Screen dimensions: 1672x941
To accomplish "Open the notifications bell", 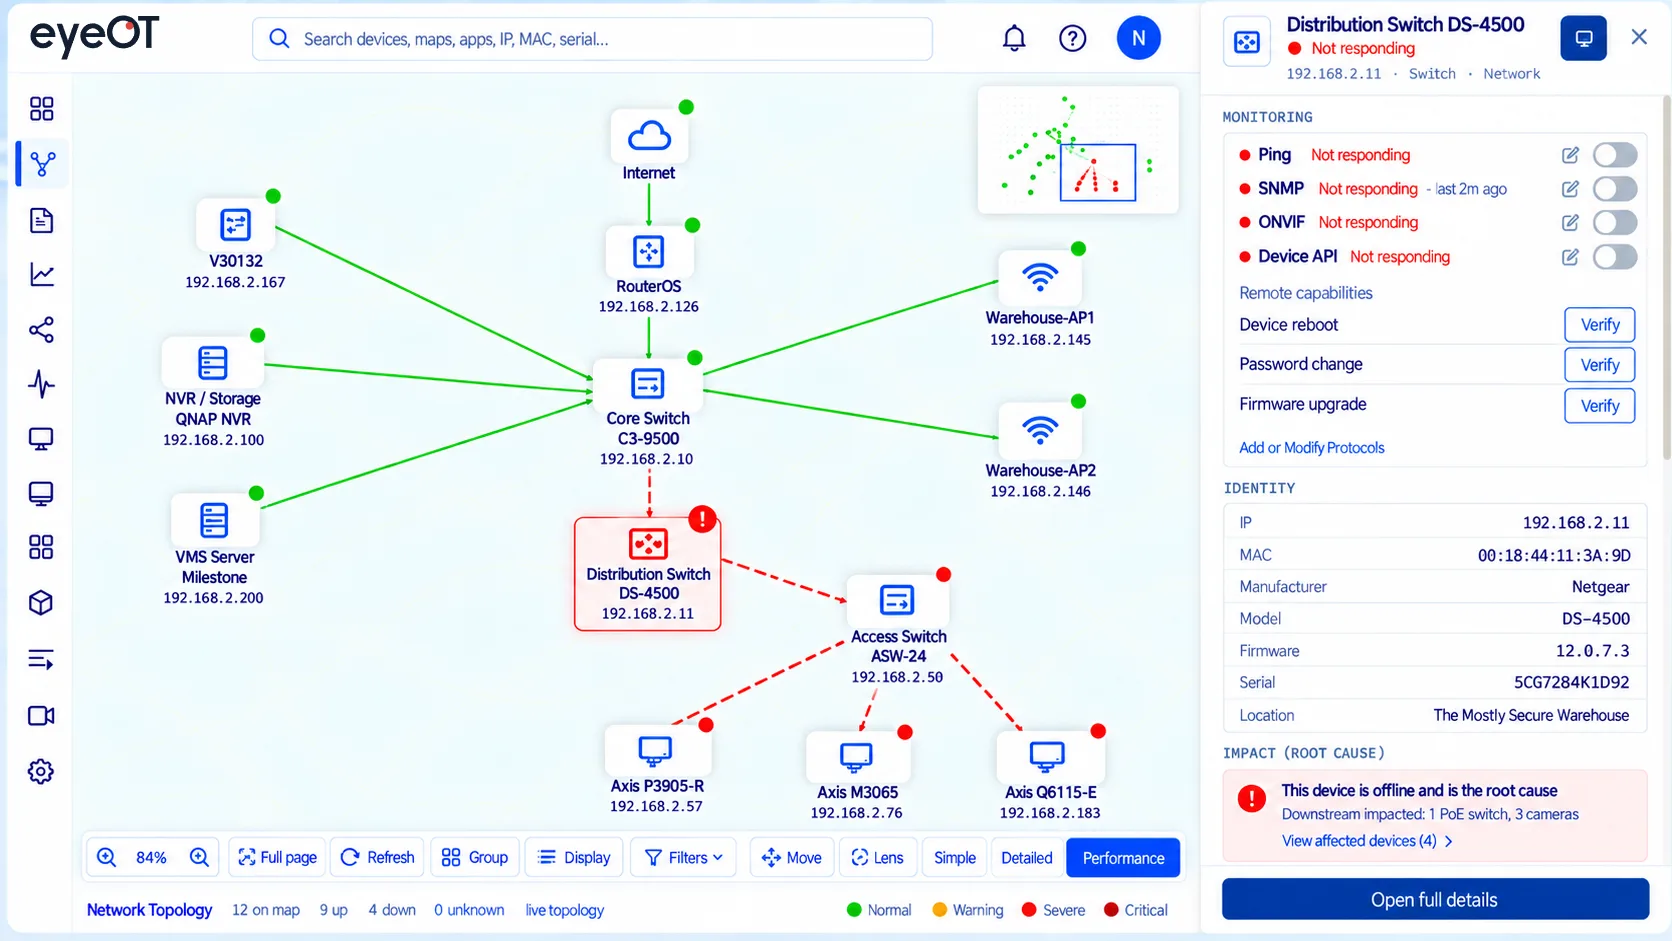I will (x=1014, y=38).
